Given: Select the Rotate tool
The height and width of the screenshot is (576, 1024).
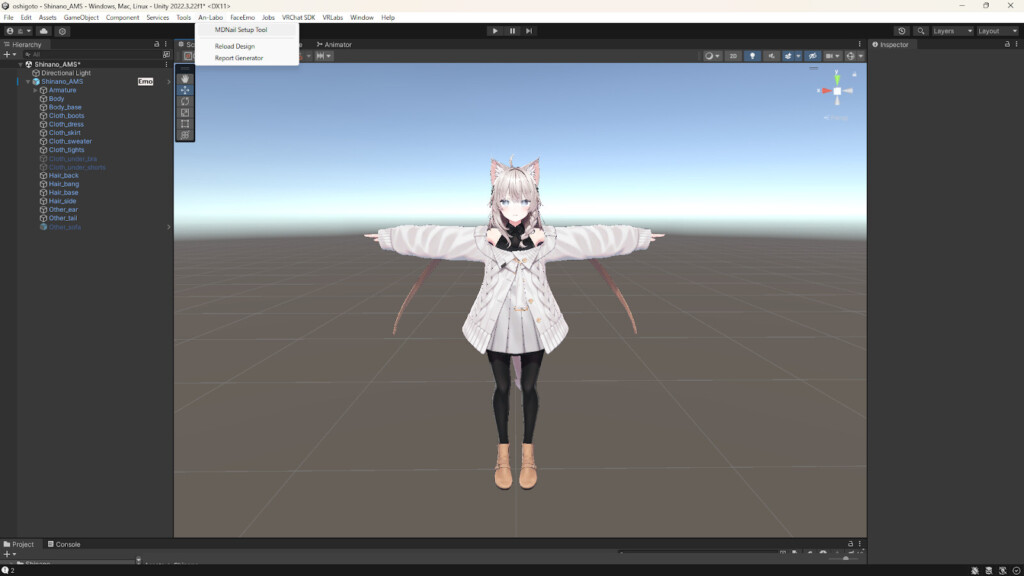Looking at the screenshot, I should 185,101.
